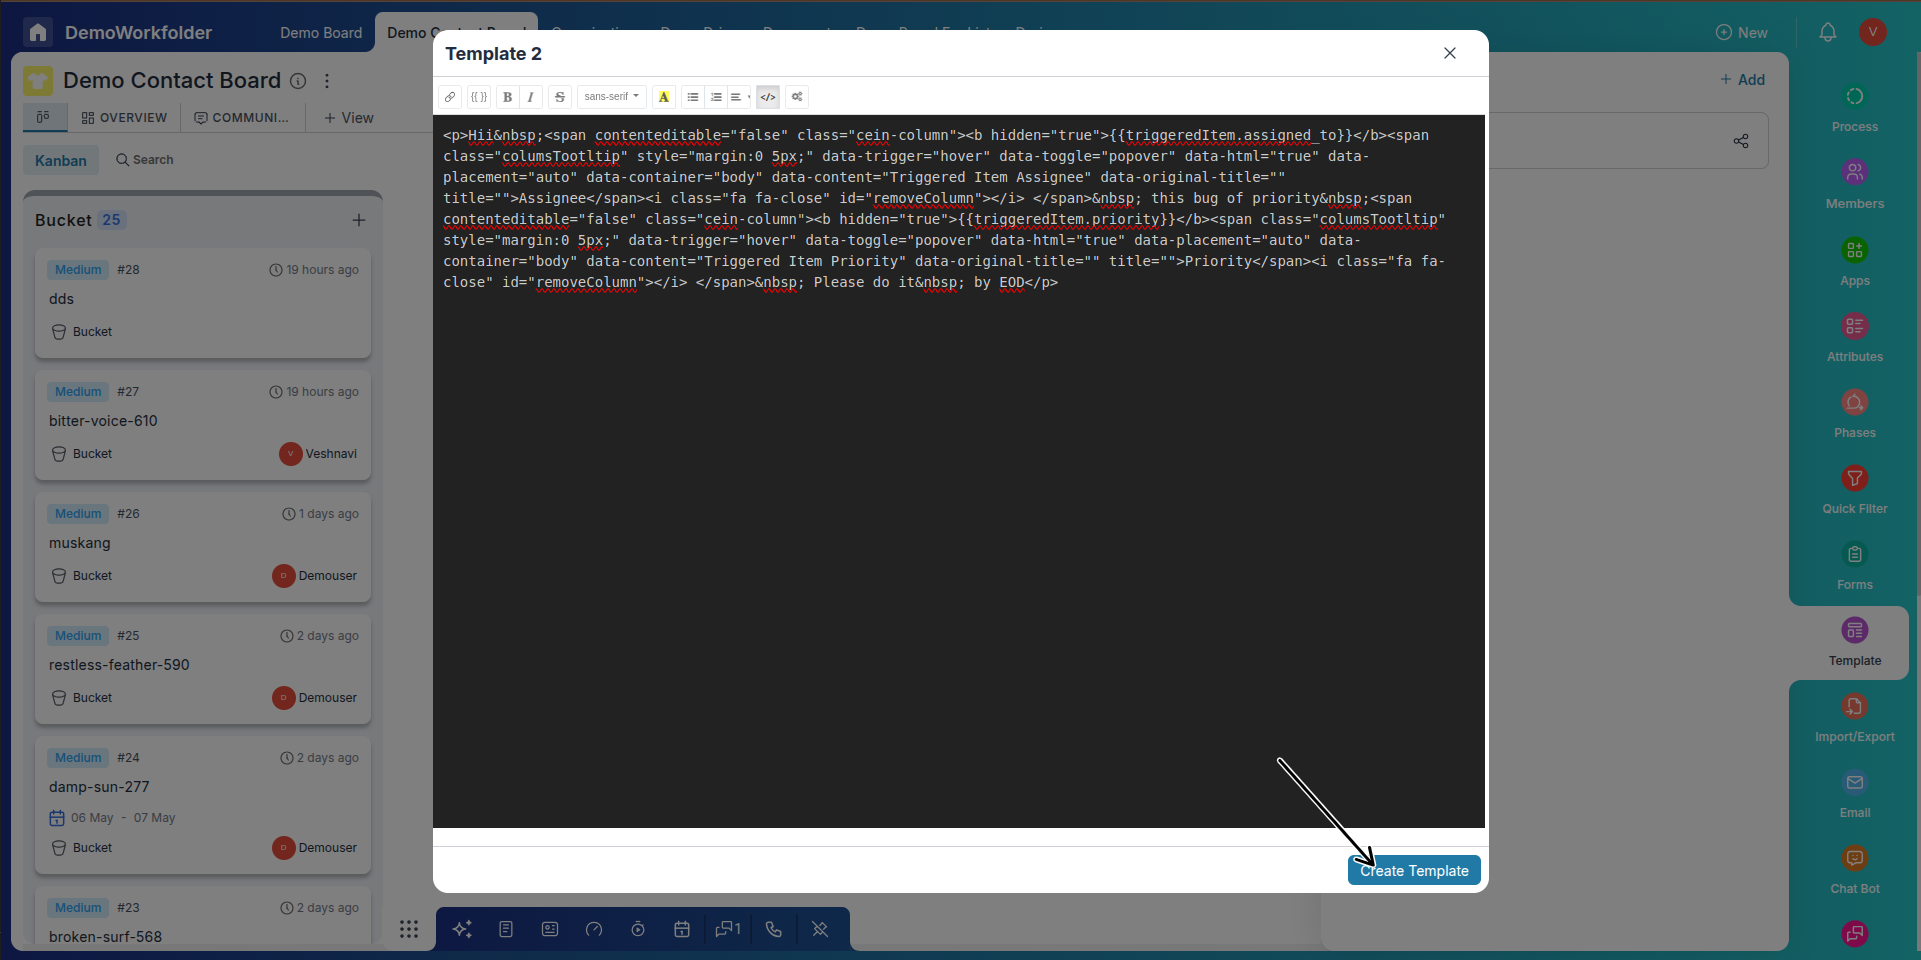Click the Add button in the template panel
1921x960 pixels.
[x=1742, y=80]
